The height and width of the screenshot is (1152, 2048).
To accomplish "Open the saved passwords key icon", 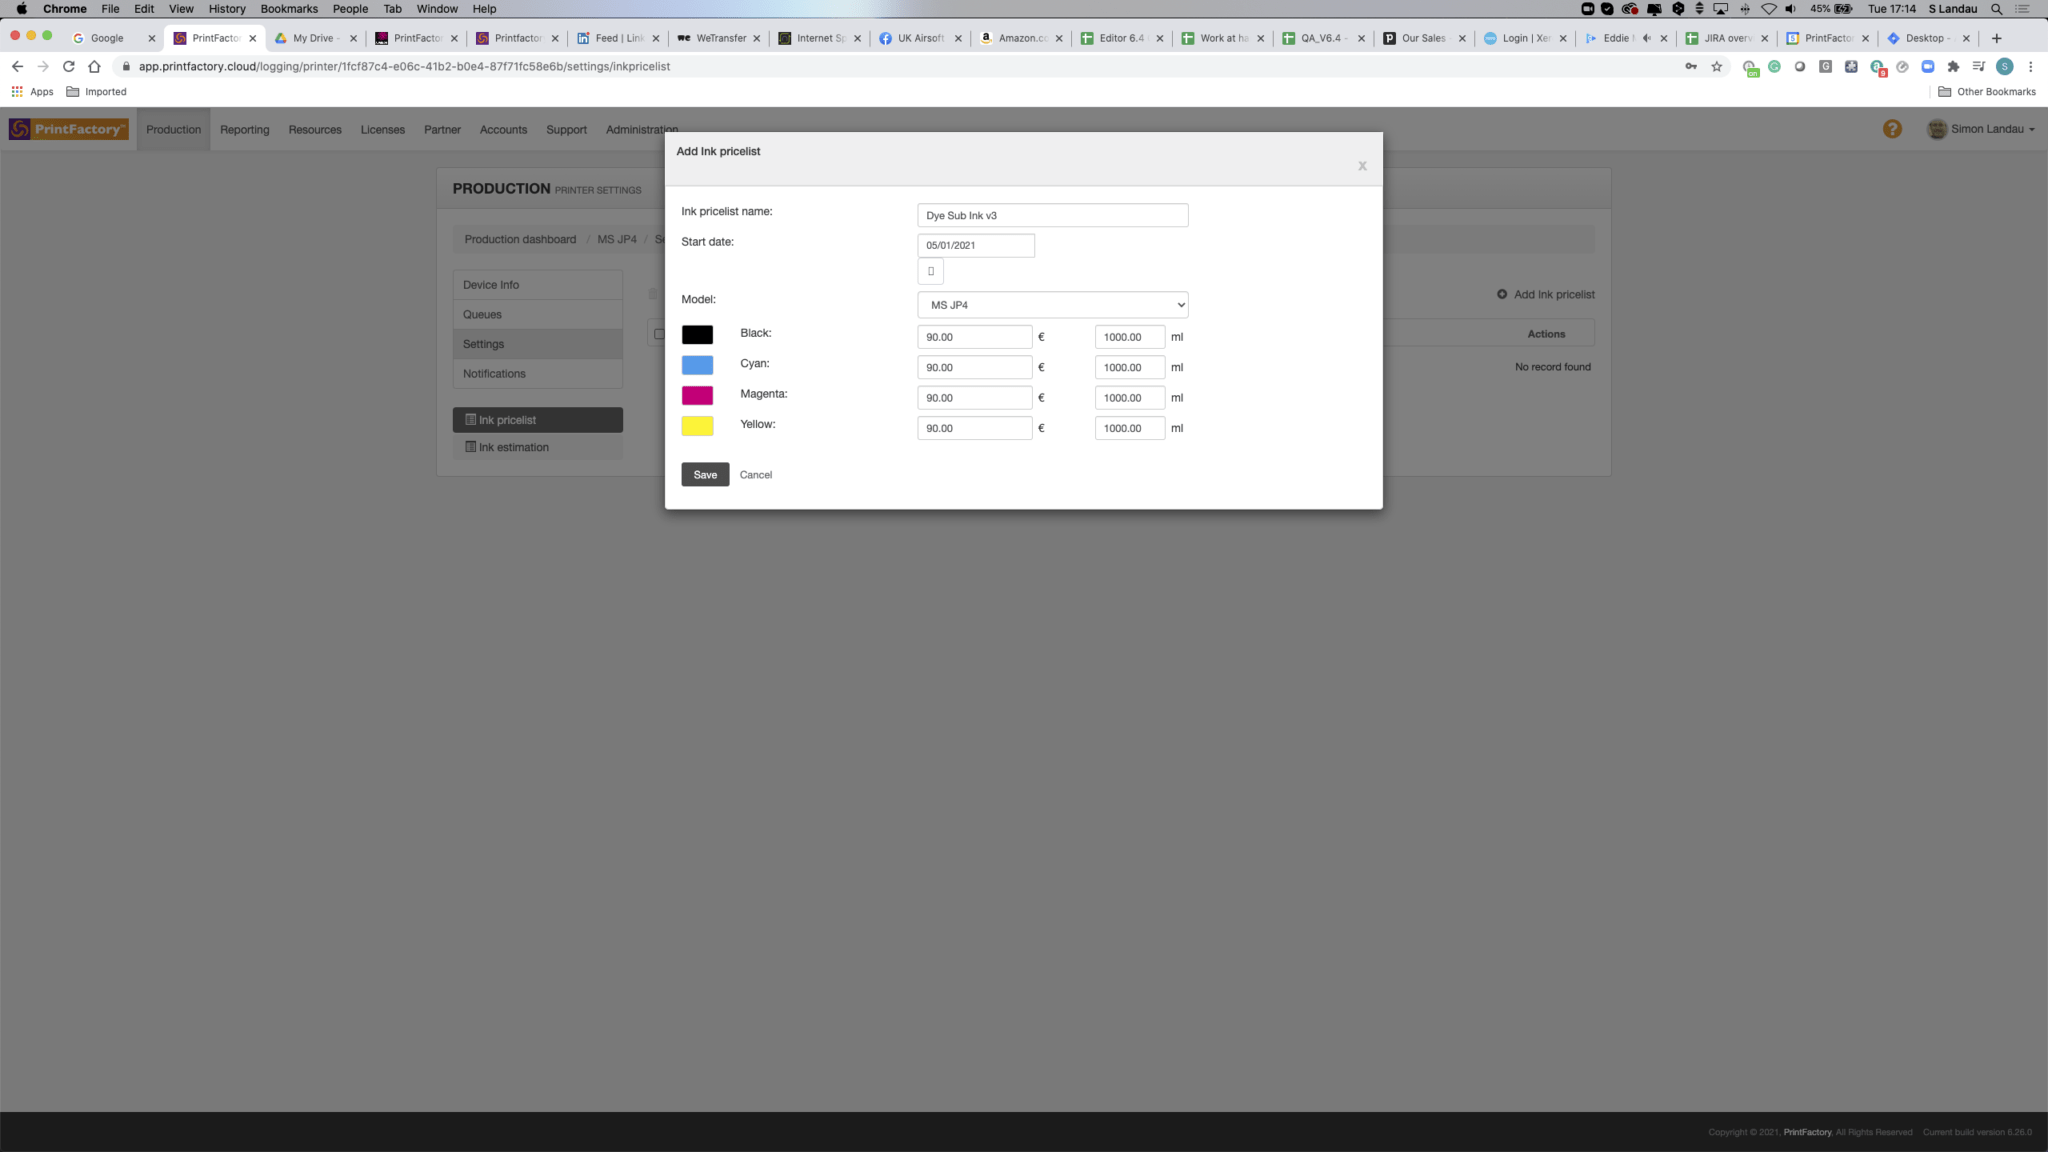I will (x=1690, y=66).
